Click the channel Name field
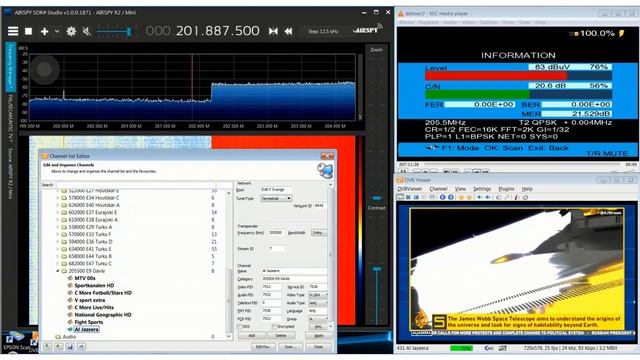 (x=294, y=271)
